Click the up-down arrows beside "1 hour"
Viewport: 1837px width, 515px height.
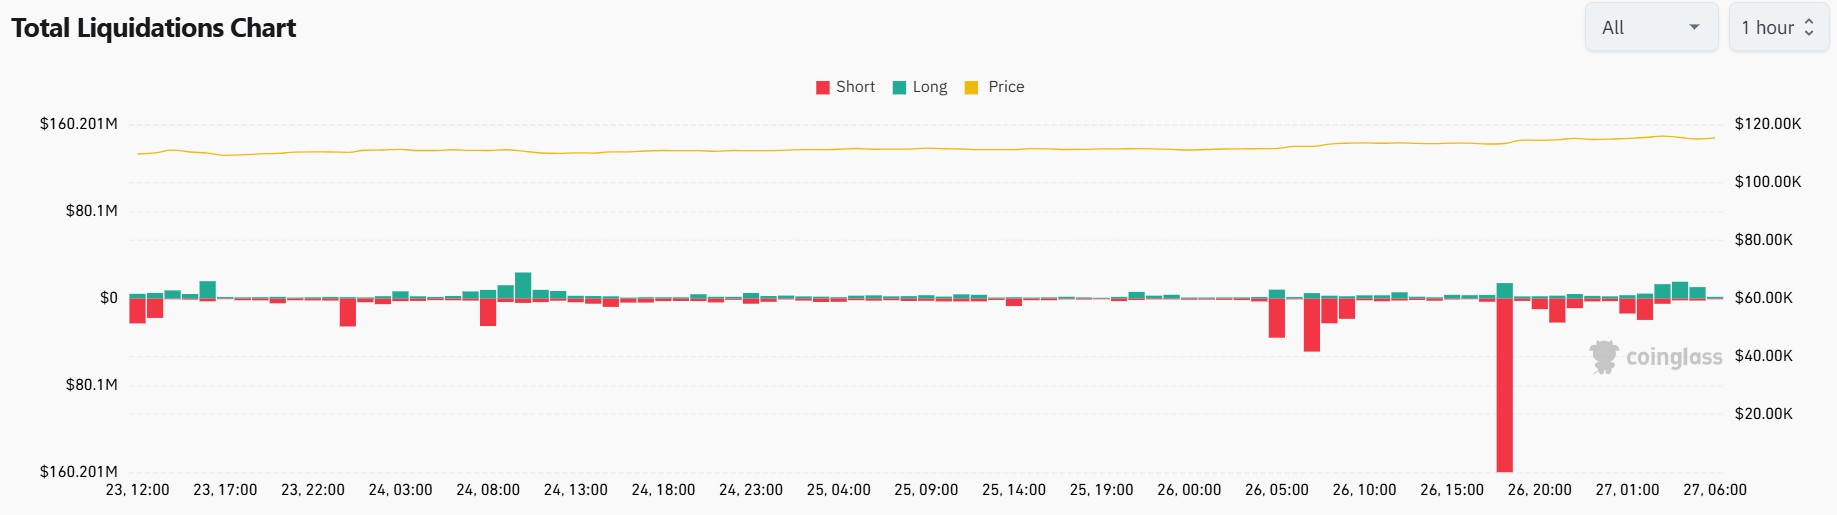tap(1809, 28)
